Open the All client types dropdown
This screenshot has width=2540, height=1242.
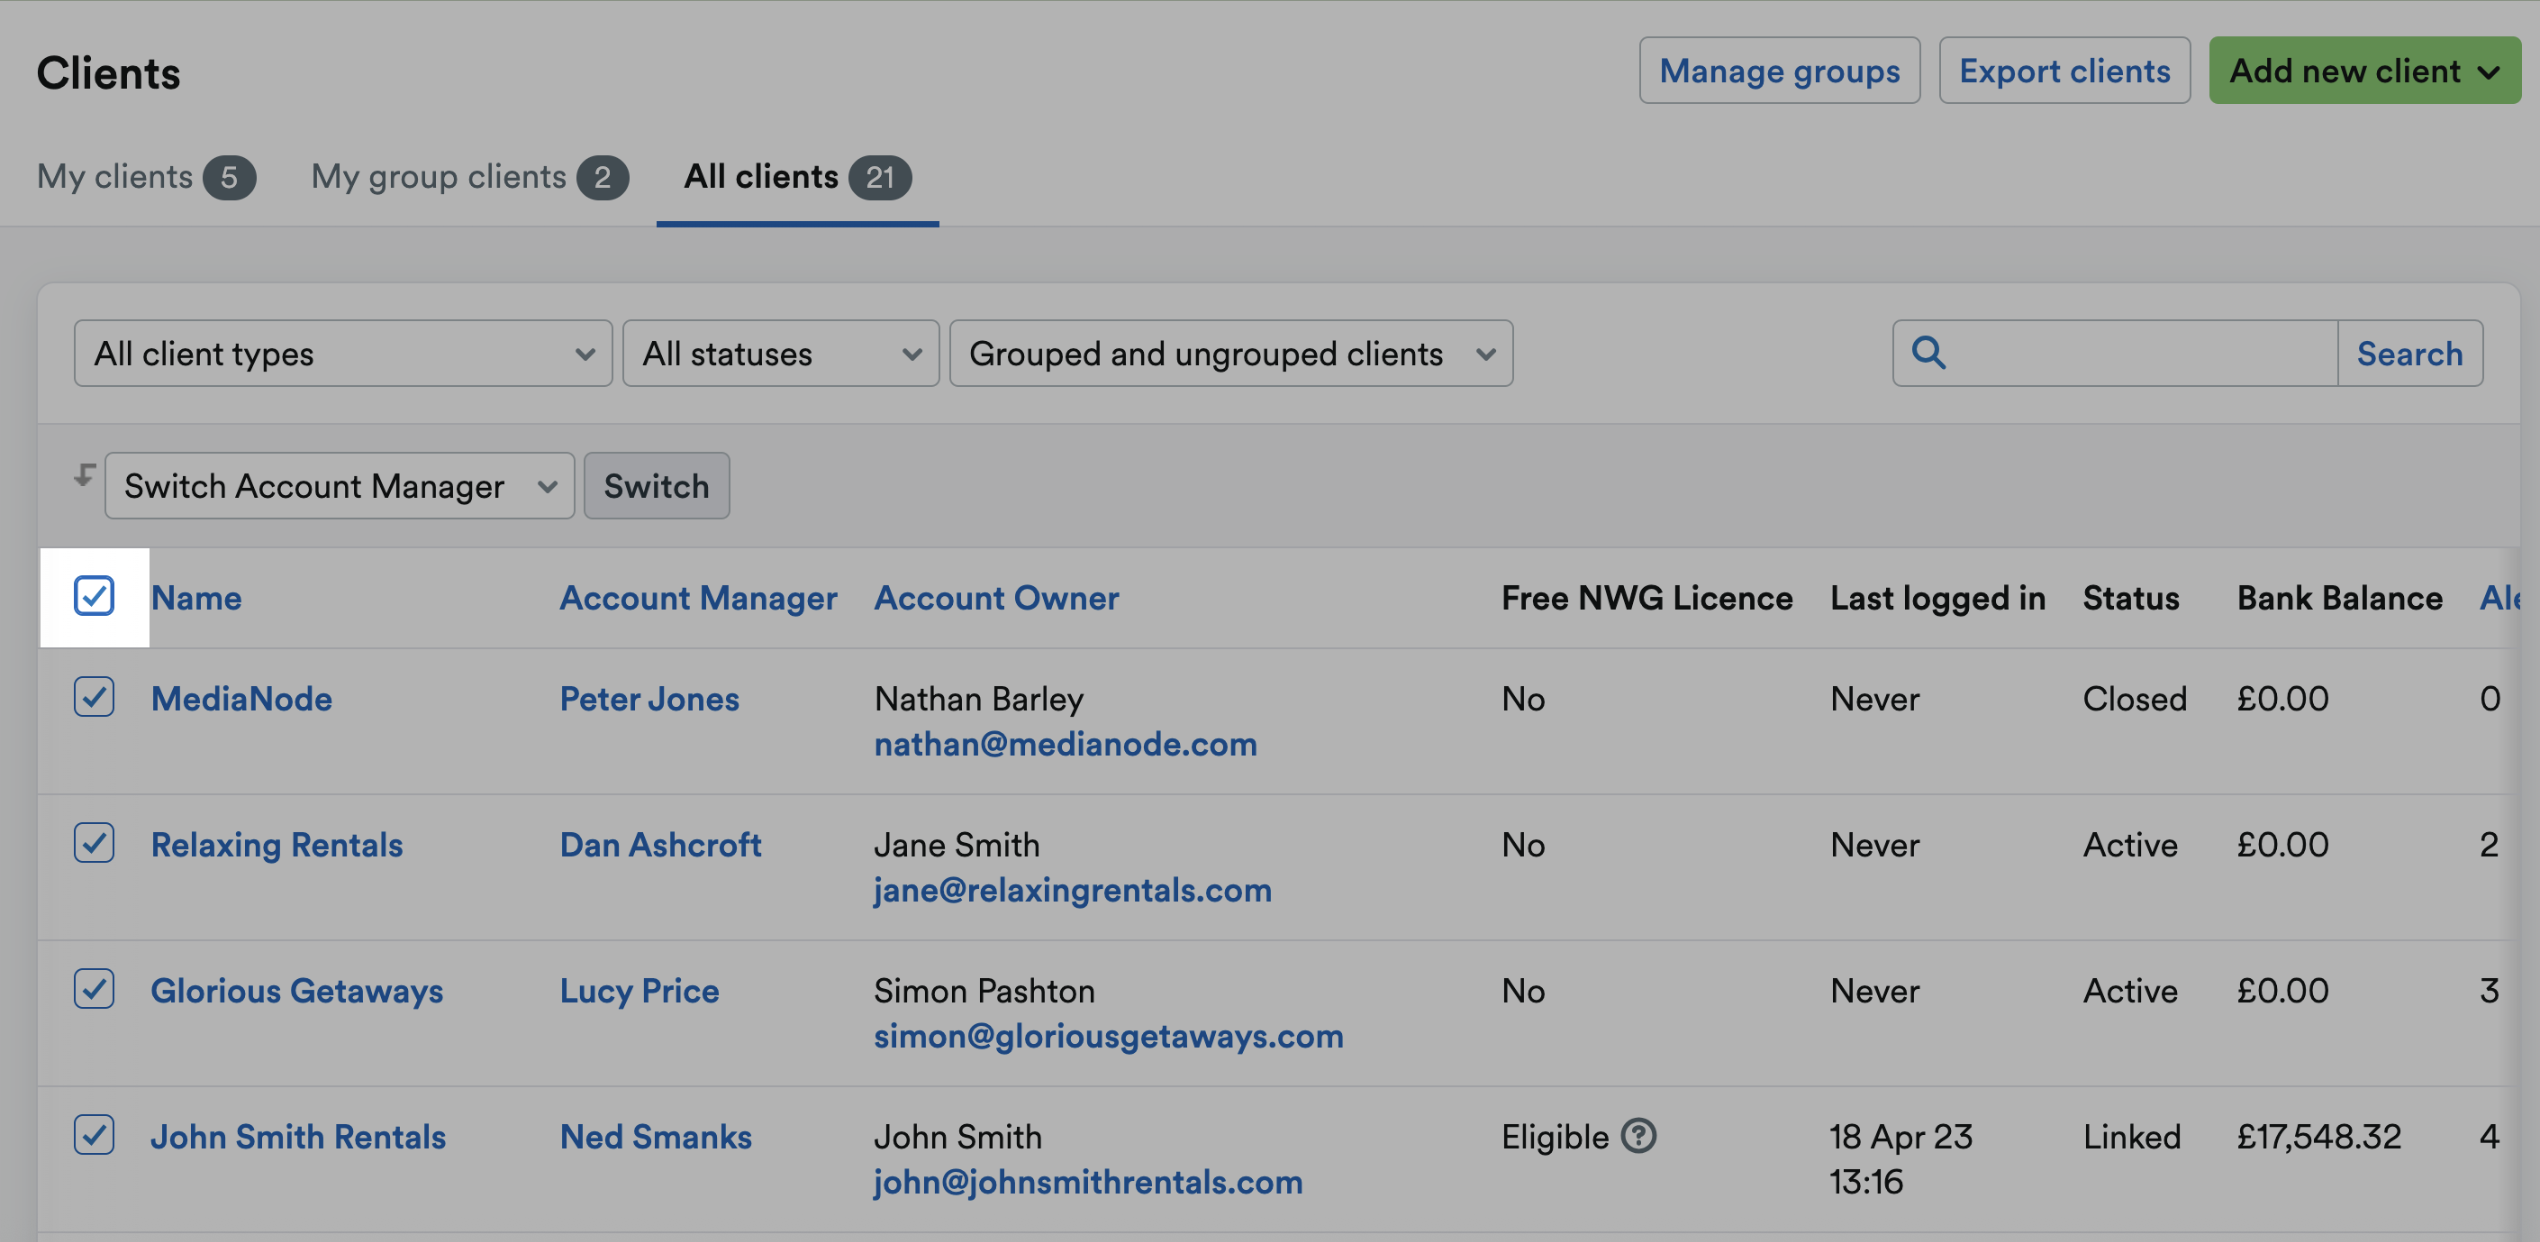343,353
